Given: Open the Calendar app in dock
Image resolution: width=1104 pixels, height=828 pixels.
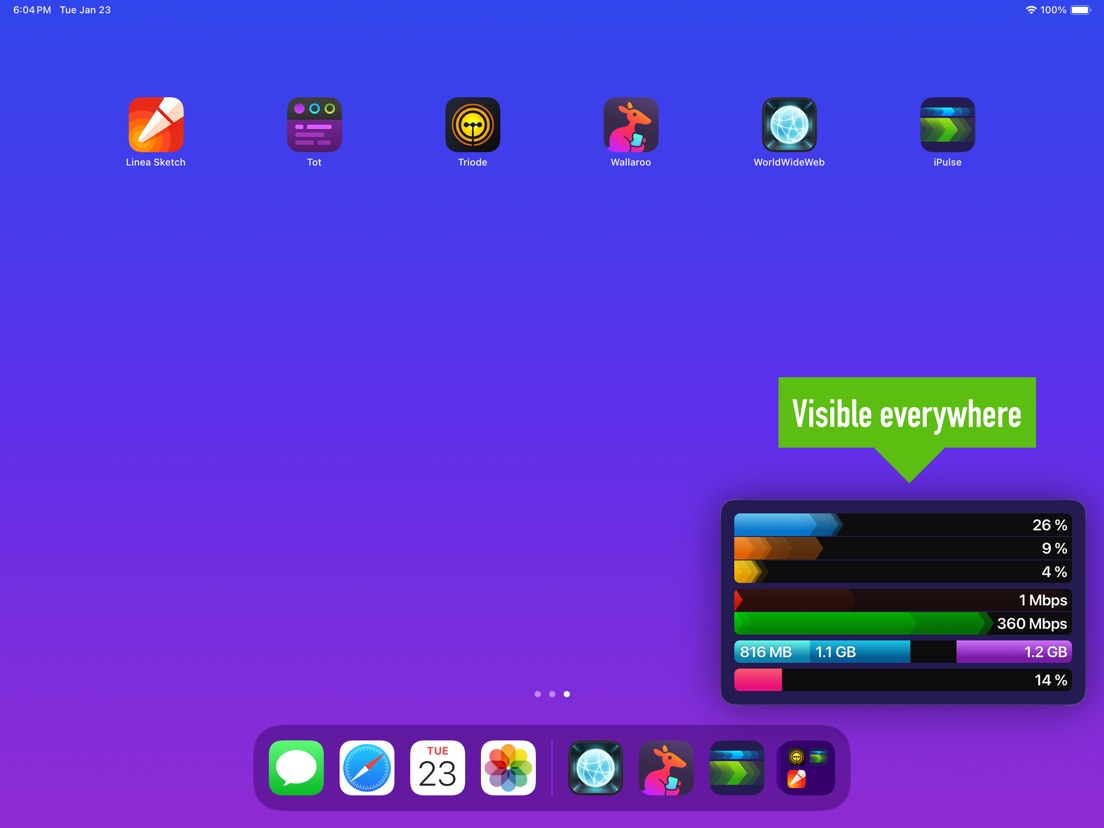Looking at the screenshot, I should (437, 768).
